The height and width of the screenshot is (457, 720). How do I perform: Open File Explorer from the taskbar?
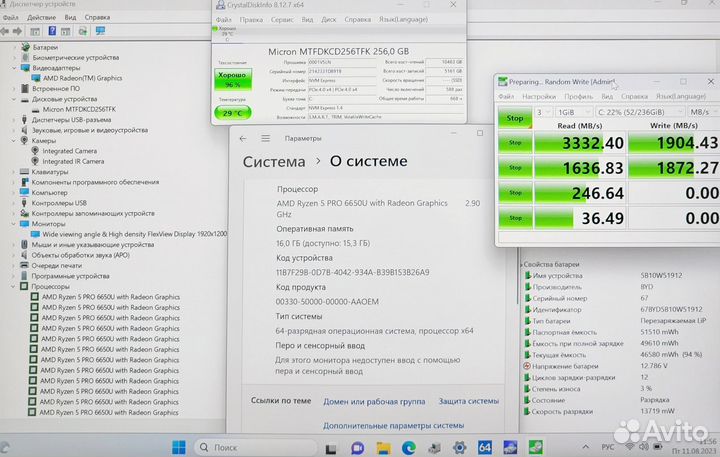click(383, 448)
